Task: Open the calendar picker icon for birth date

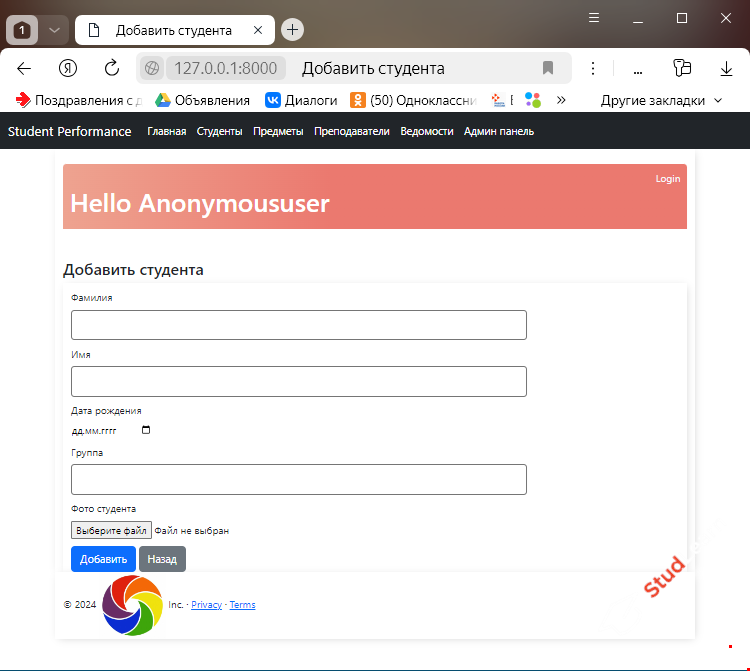Action: pyautogui.click(x=146, y=430)
